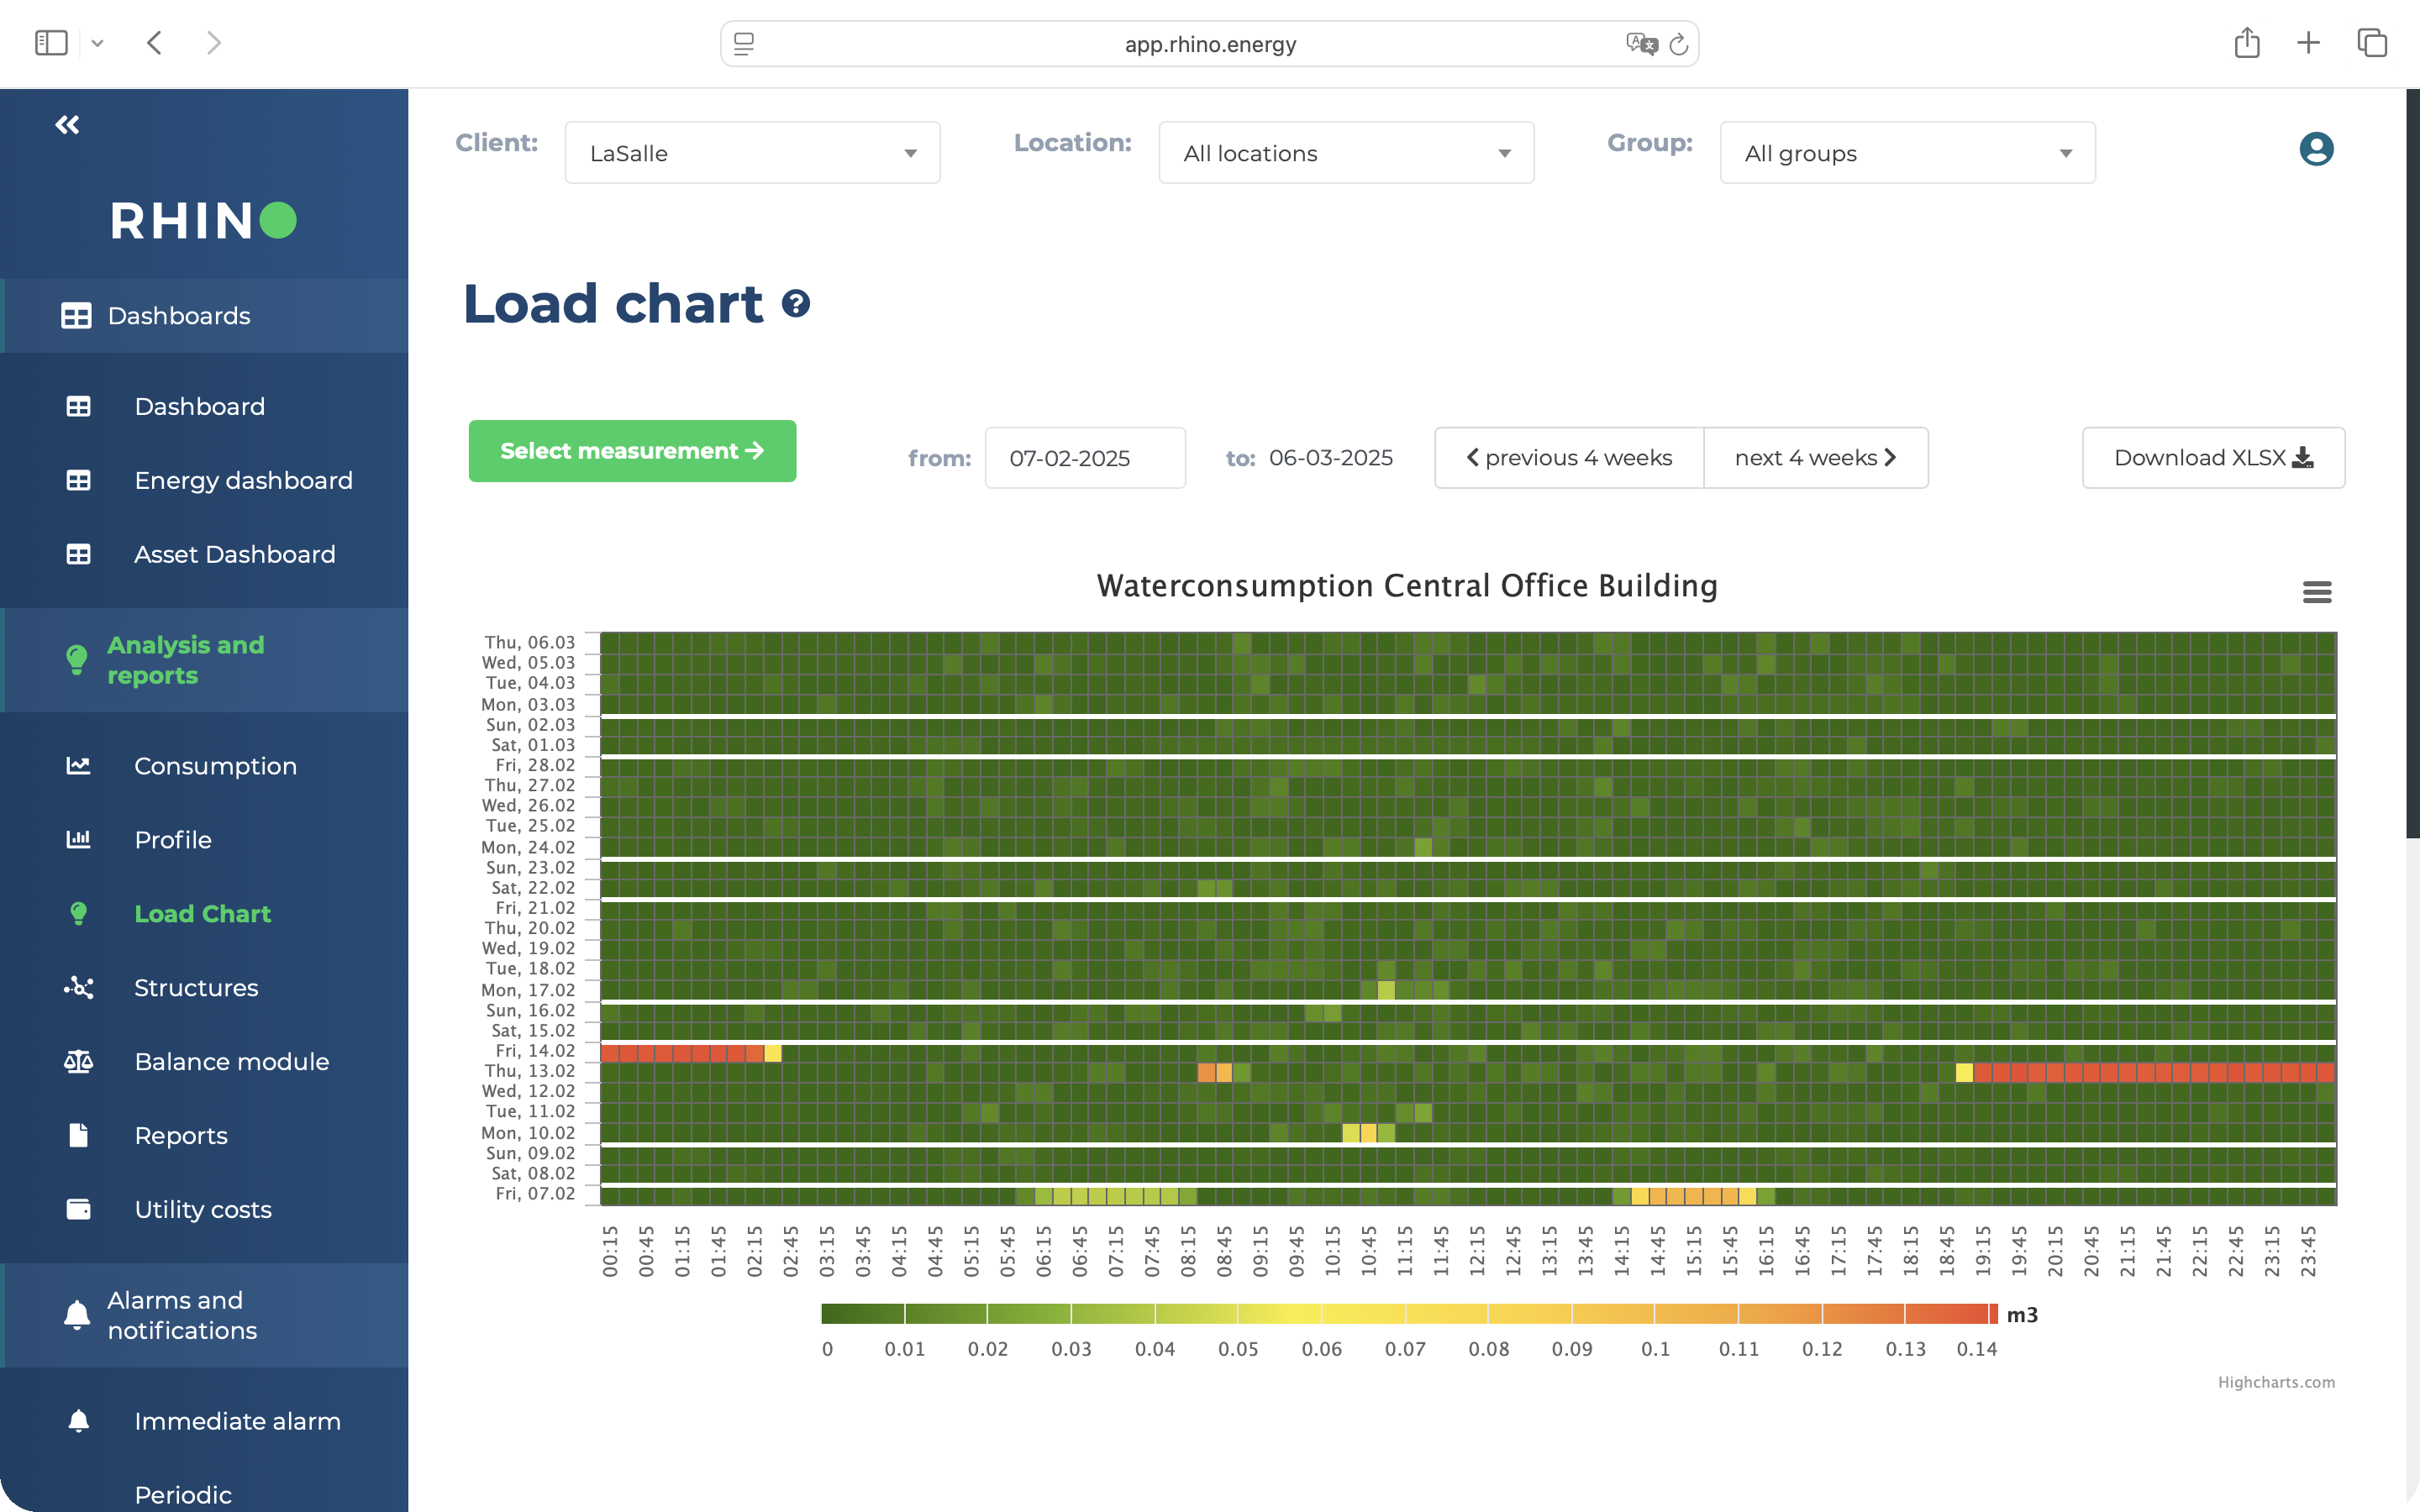The width and height of the screenshot is (2420, 1512).
Task: Click Balance module scales icon
Action: pos(78,1062)
